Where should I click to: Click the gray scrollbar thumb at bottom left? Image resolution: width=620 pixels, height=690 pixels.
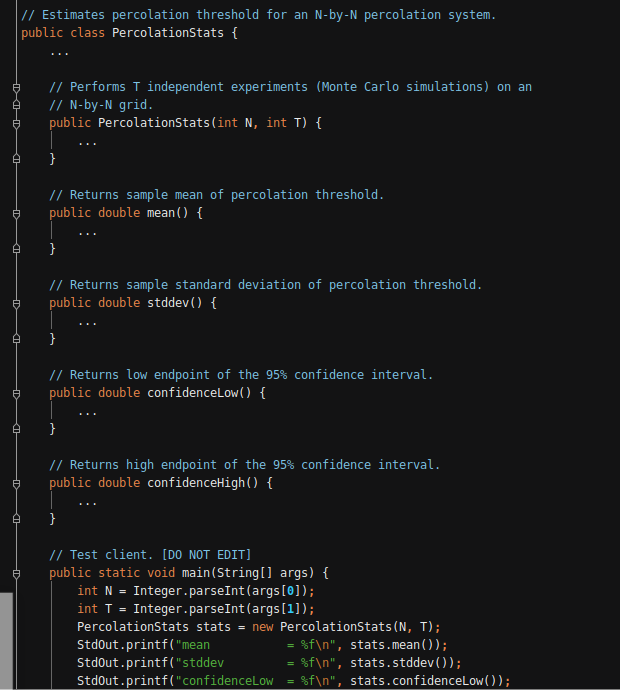(6, 641)
